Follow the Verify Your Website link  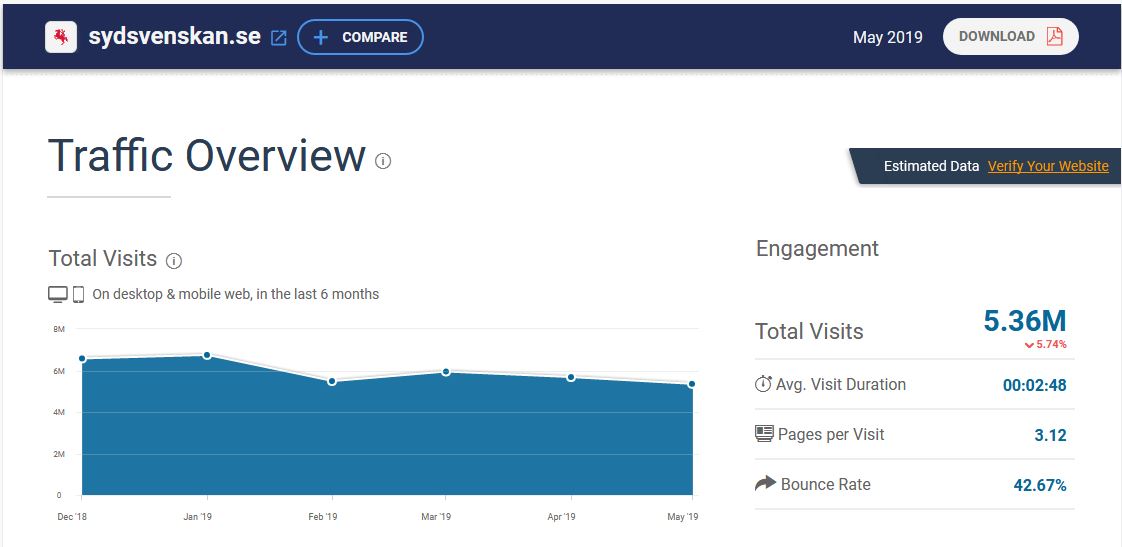click(1048, 166)
